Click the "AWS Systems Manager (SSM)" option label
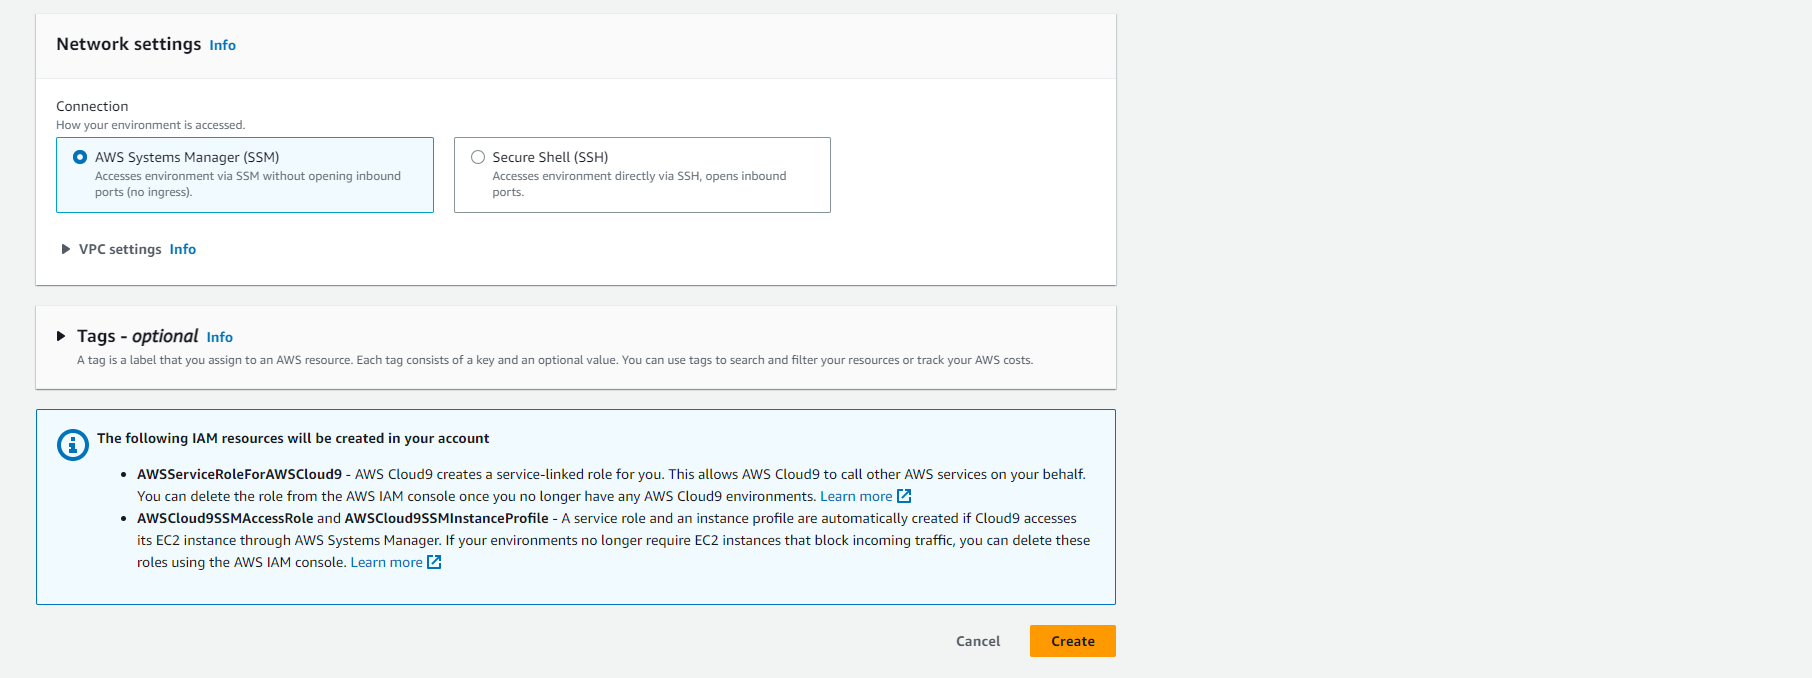Image resolution: width=1812 pixels, height=678 pixels. [187, 157]
